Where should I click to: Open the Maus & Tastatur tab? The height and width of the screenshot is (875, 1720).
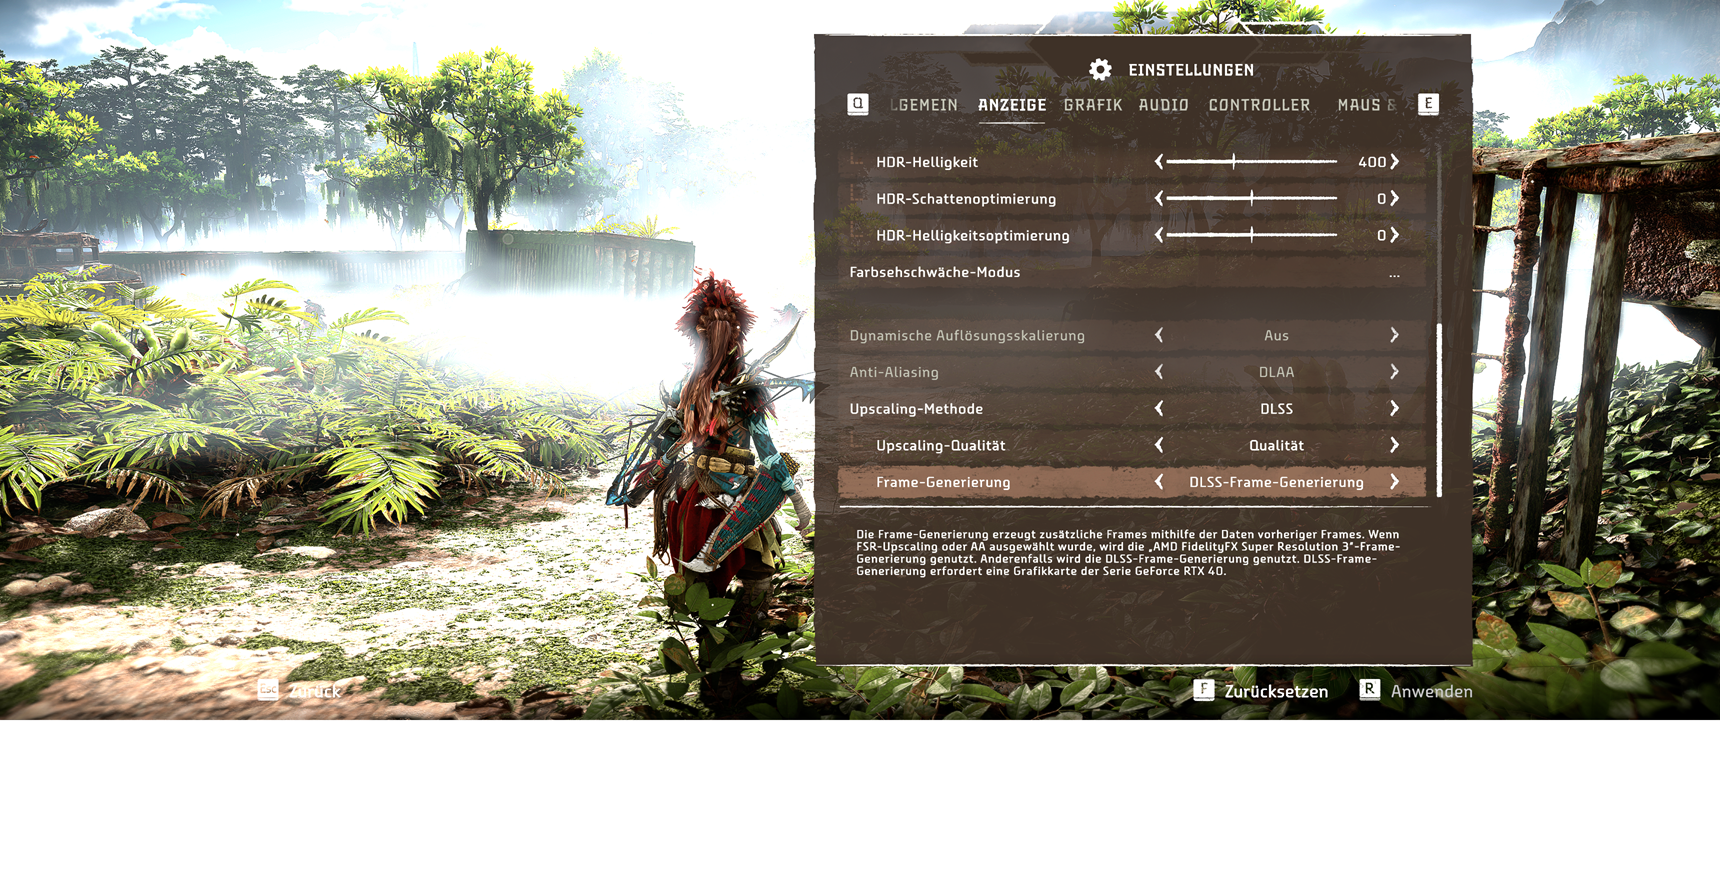(1367, 105)
